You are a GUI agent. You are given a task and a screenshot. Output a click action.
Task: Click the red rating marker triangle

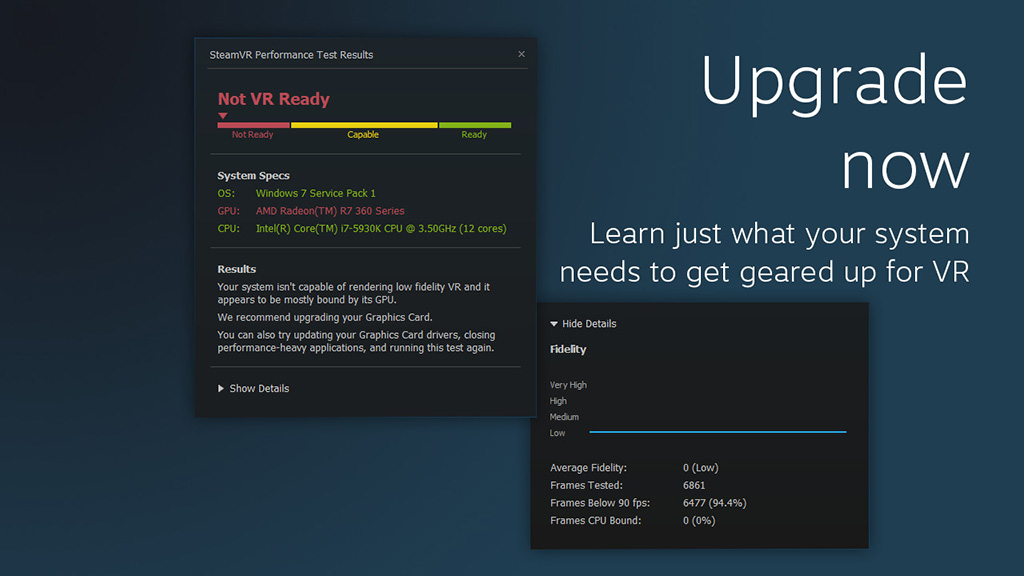[223, 116]
